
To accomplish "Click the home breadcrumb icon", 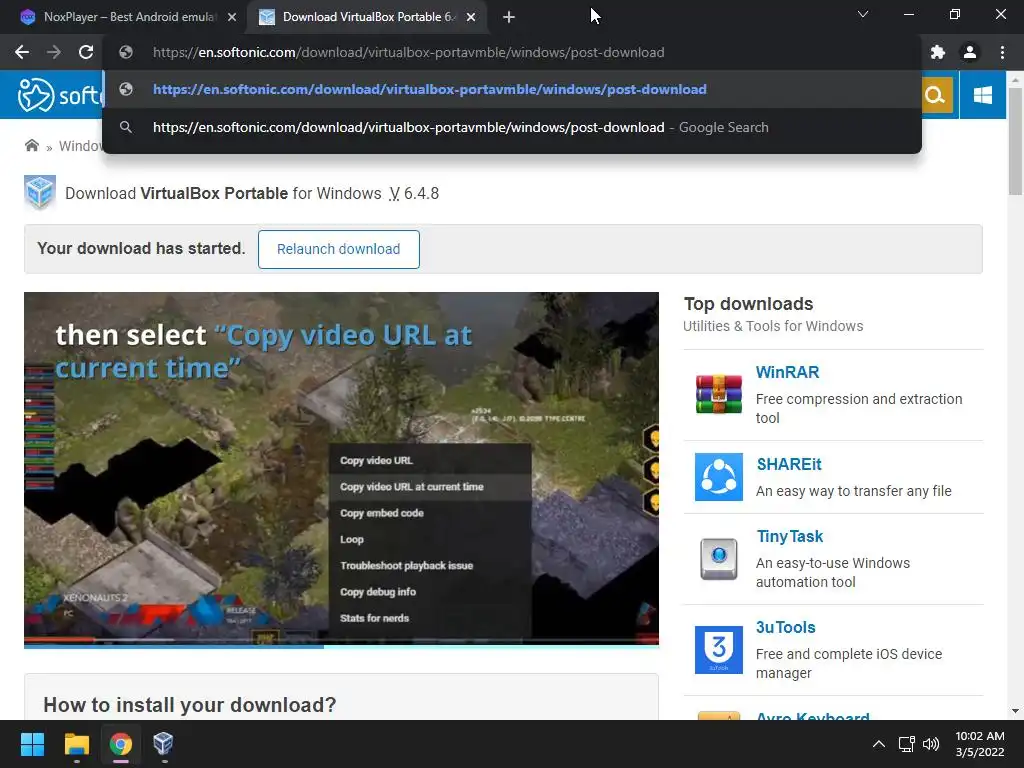I will pos(31,145).
